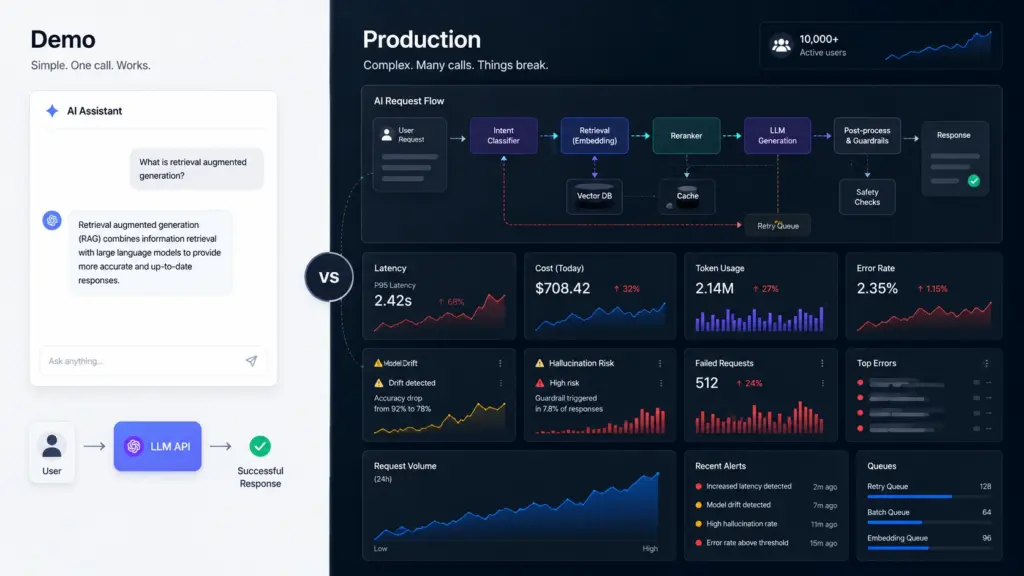Click the Retry Queue count 128
Image resolution: width=1024 pixels, height=576 pixels.
click(985, 487)
